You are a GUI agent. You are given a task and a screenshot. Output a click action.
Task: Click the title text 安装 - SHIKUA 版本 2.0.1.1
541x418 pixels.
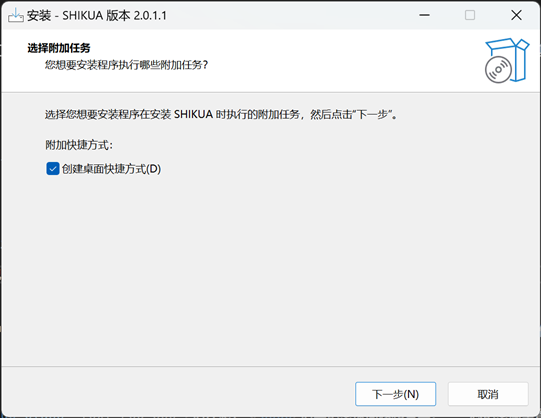click(97, 16)
